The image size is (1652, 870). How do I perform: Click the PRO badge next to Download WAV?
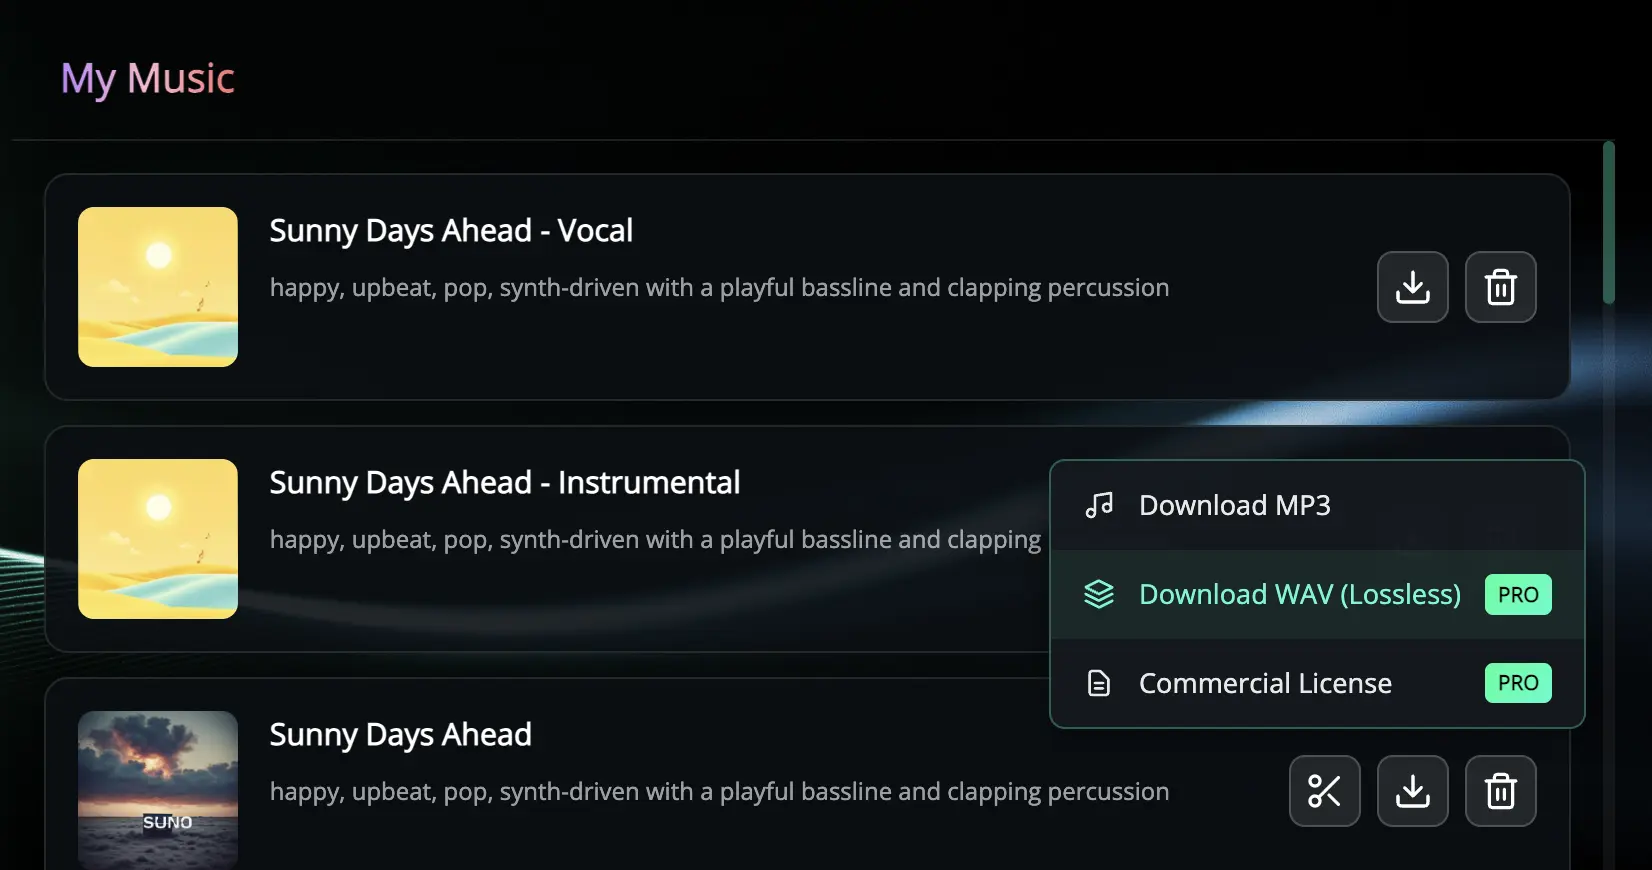(1518, 594)
